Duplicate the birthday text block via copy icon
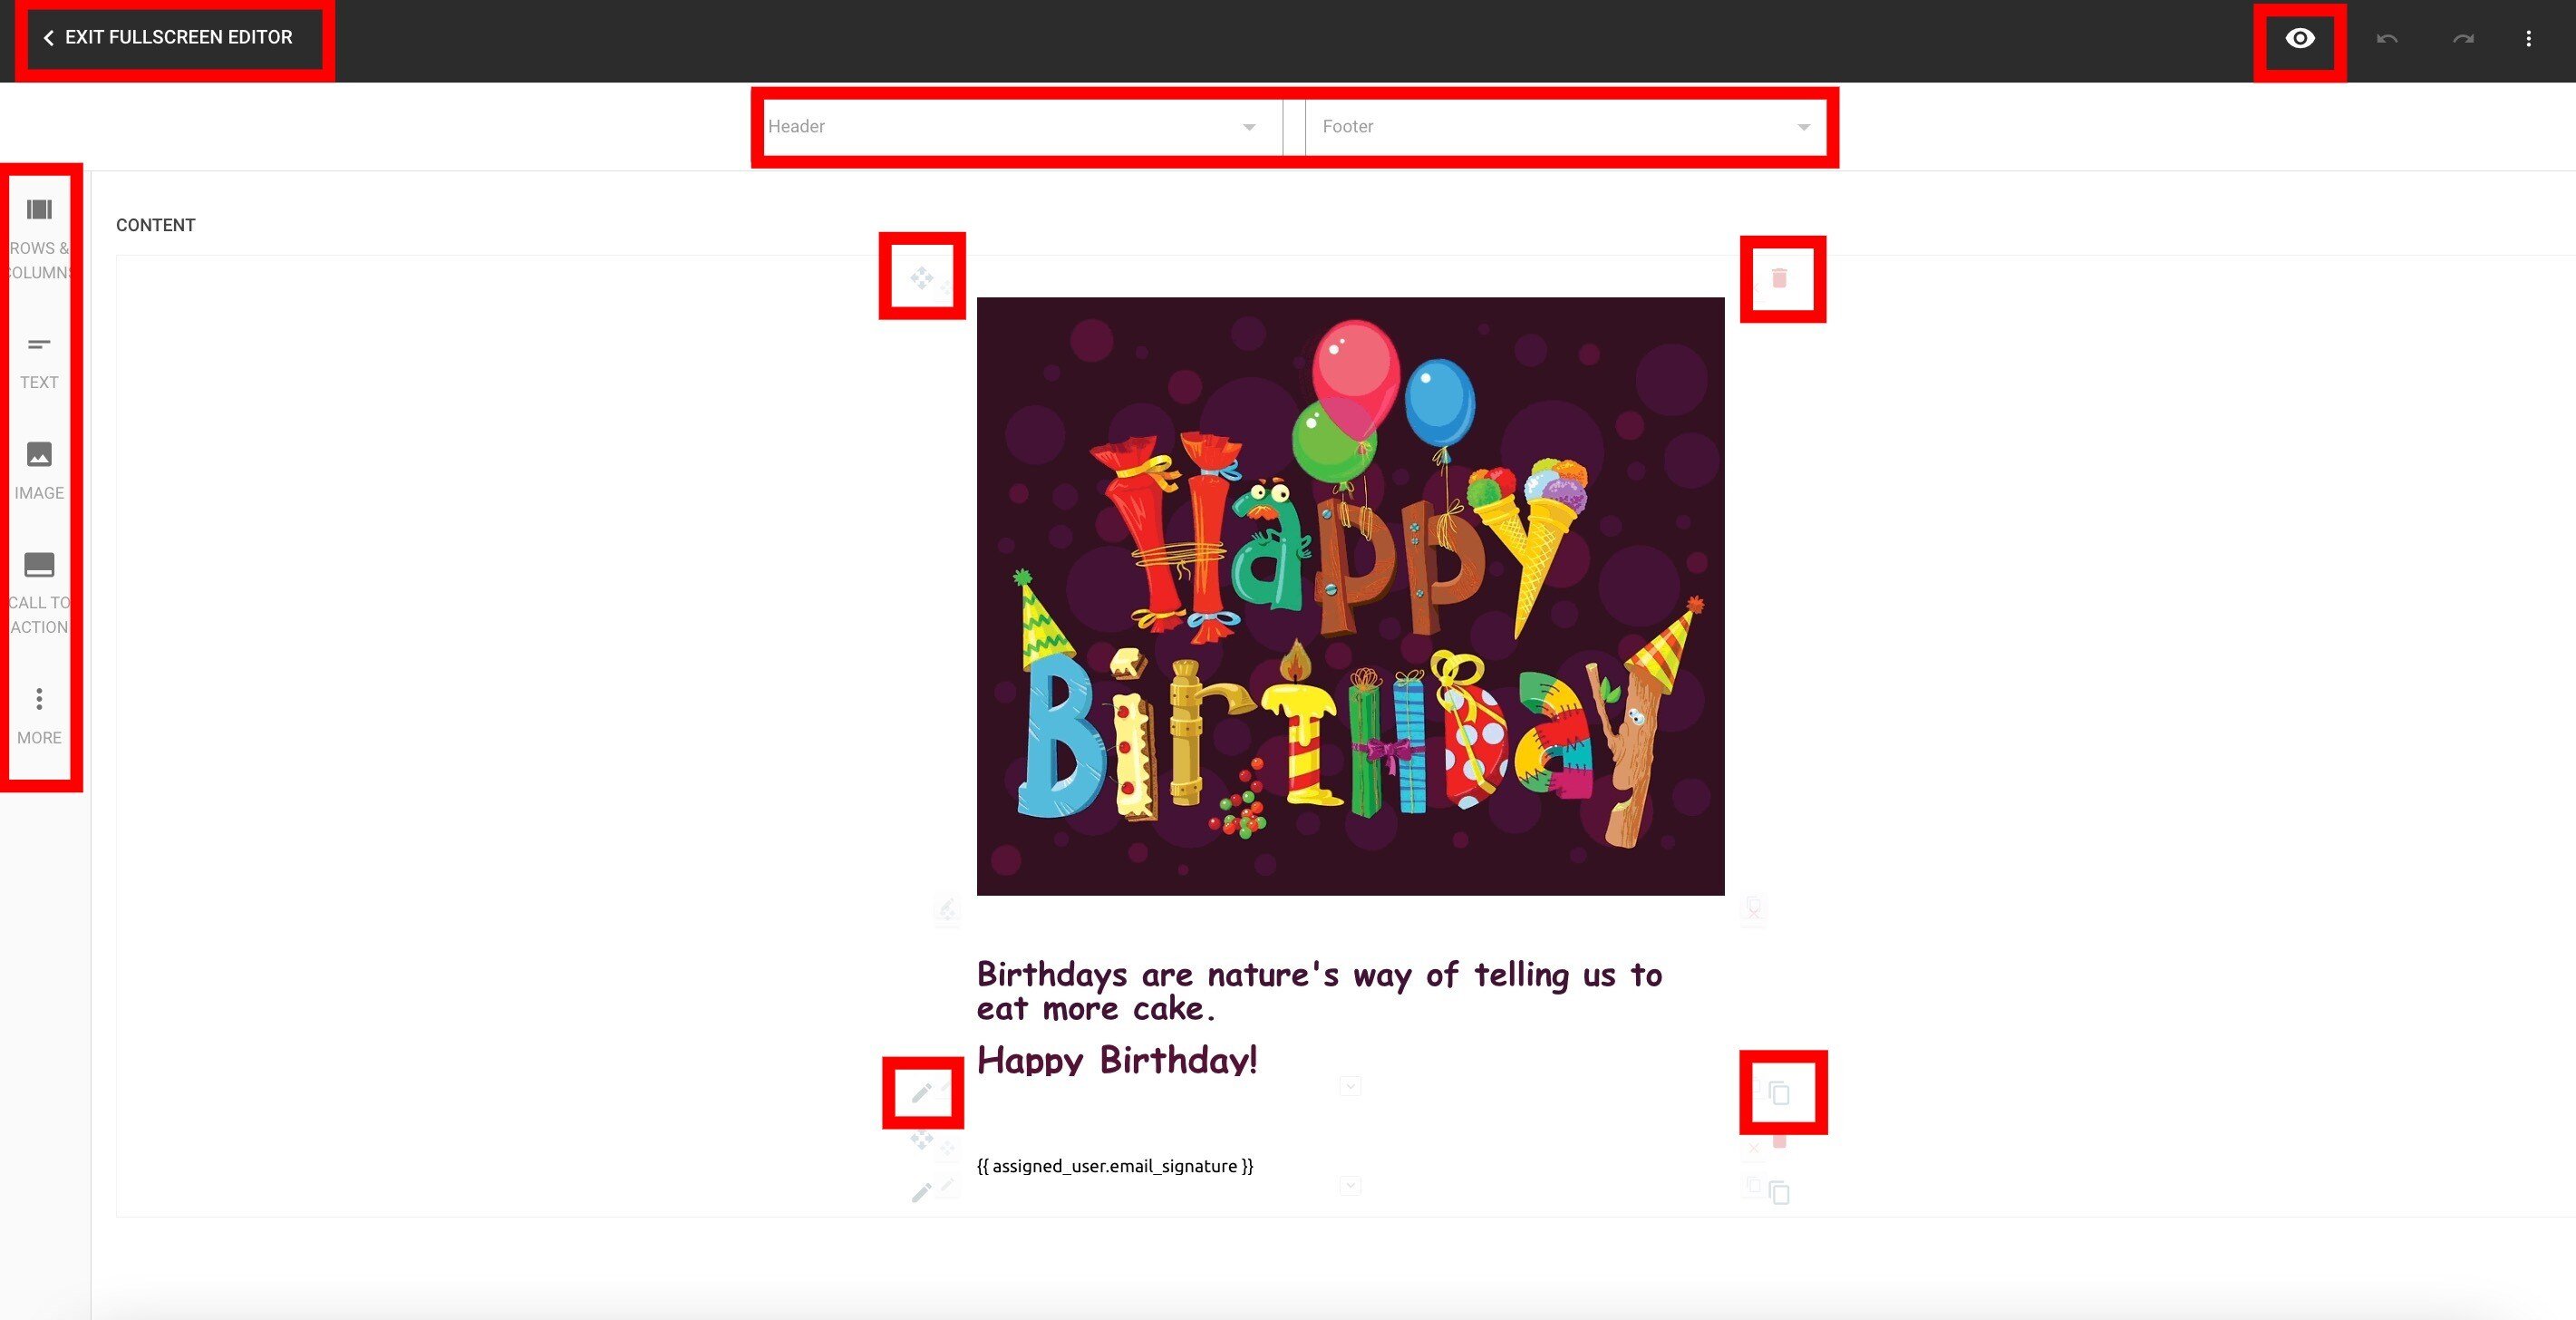 pyautogui.click(x=1779, y=1093)
